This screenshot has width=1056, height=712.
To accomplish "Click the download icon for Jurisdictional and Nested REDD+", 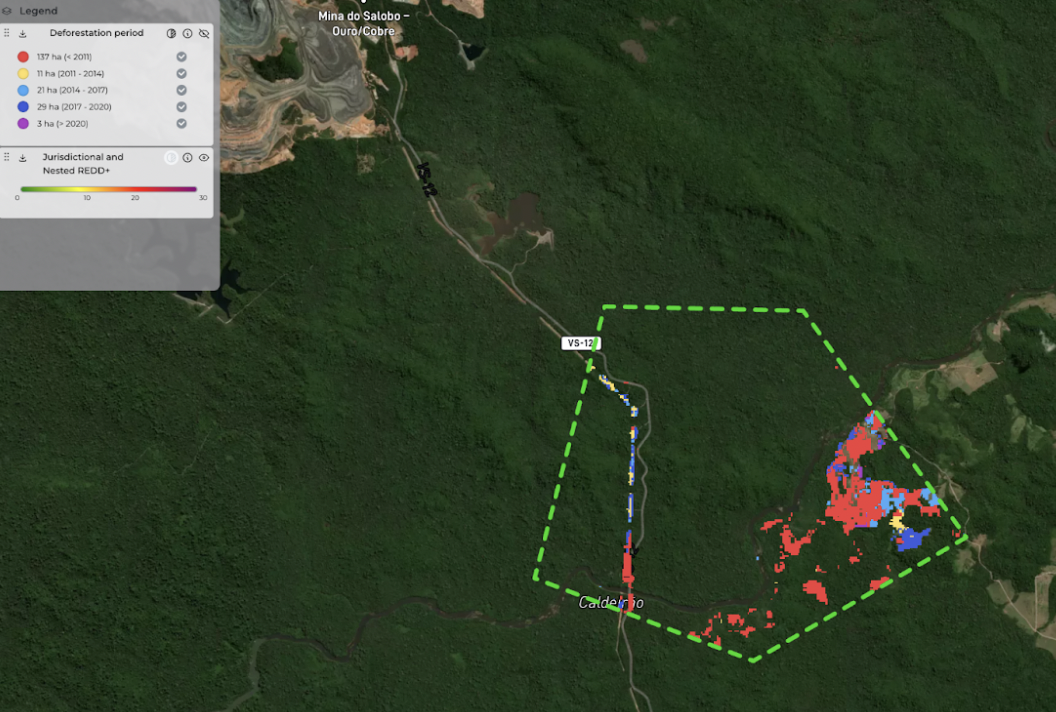I will 22,157.
